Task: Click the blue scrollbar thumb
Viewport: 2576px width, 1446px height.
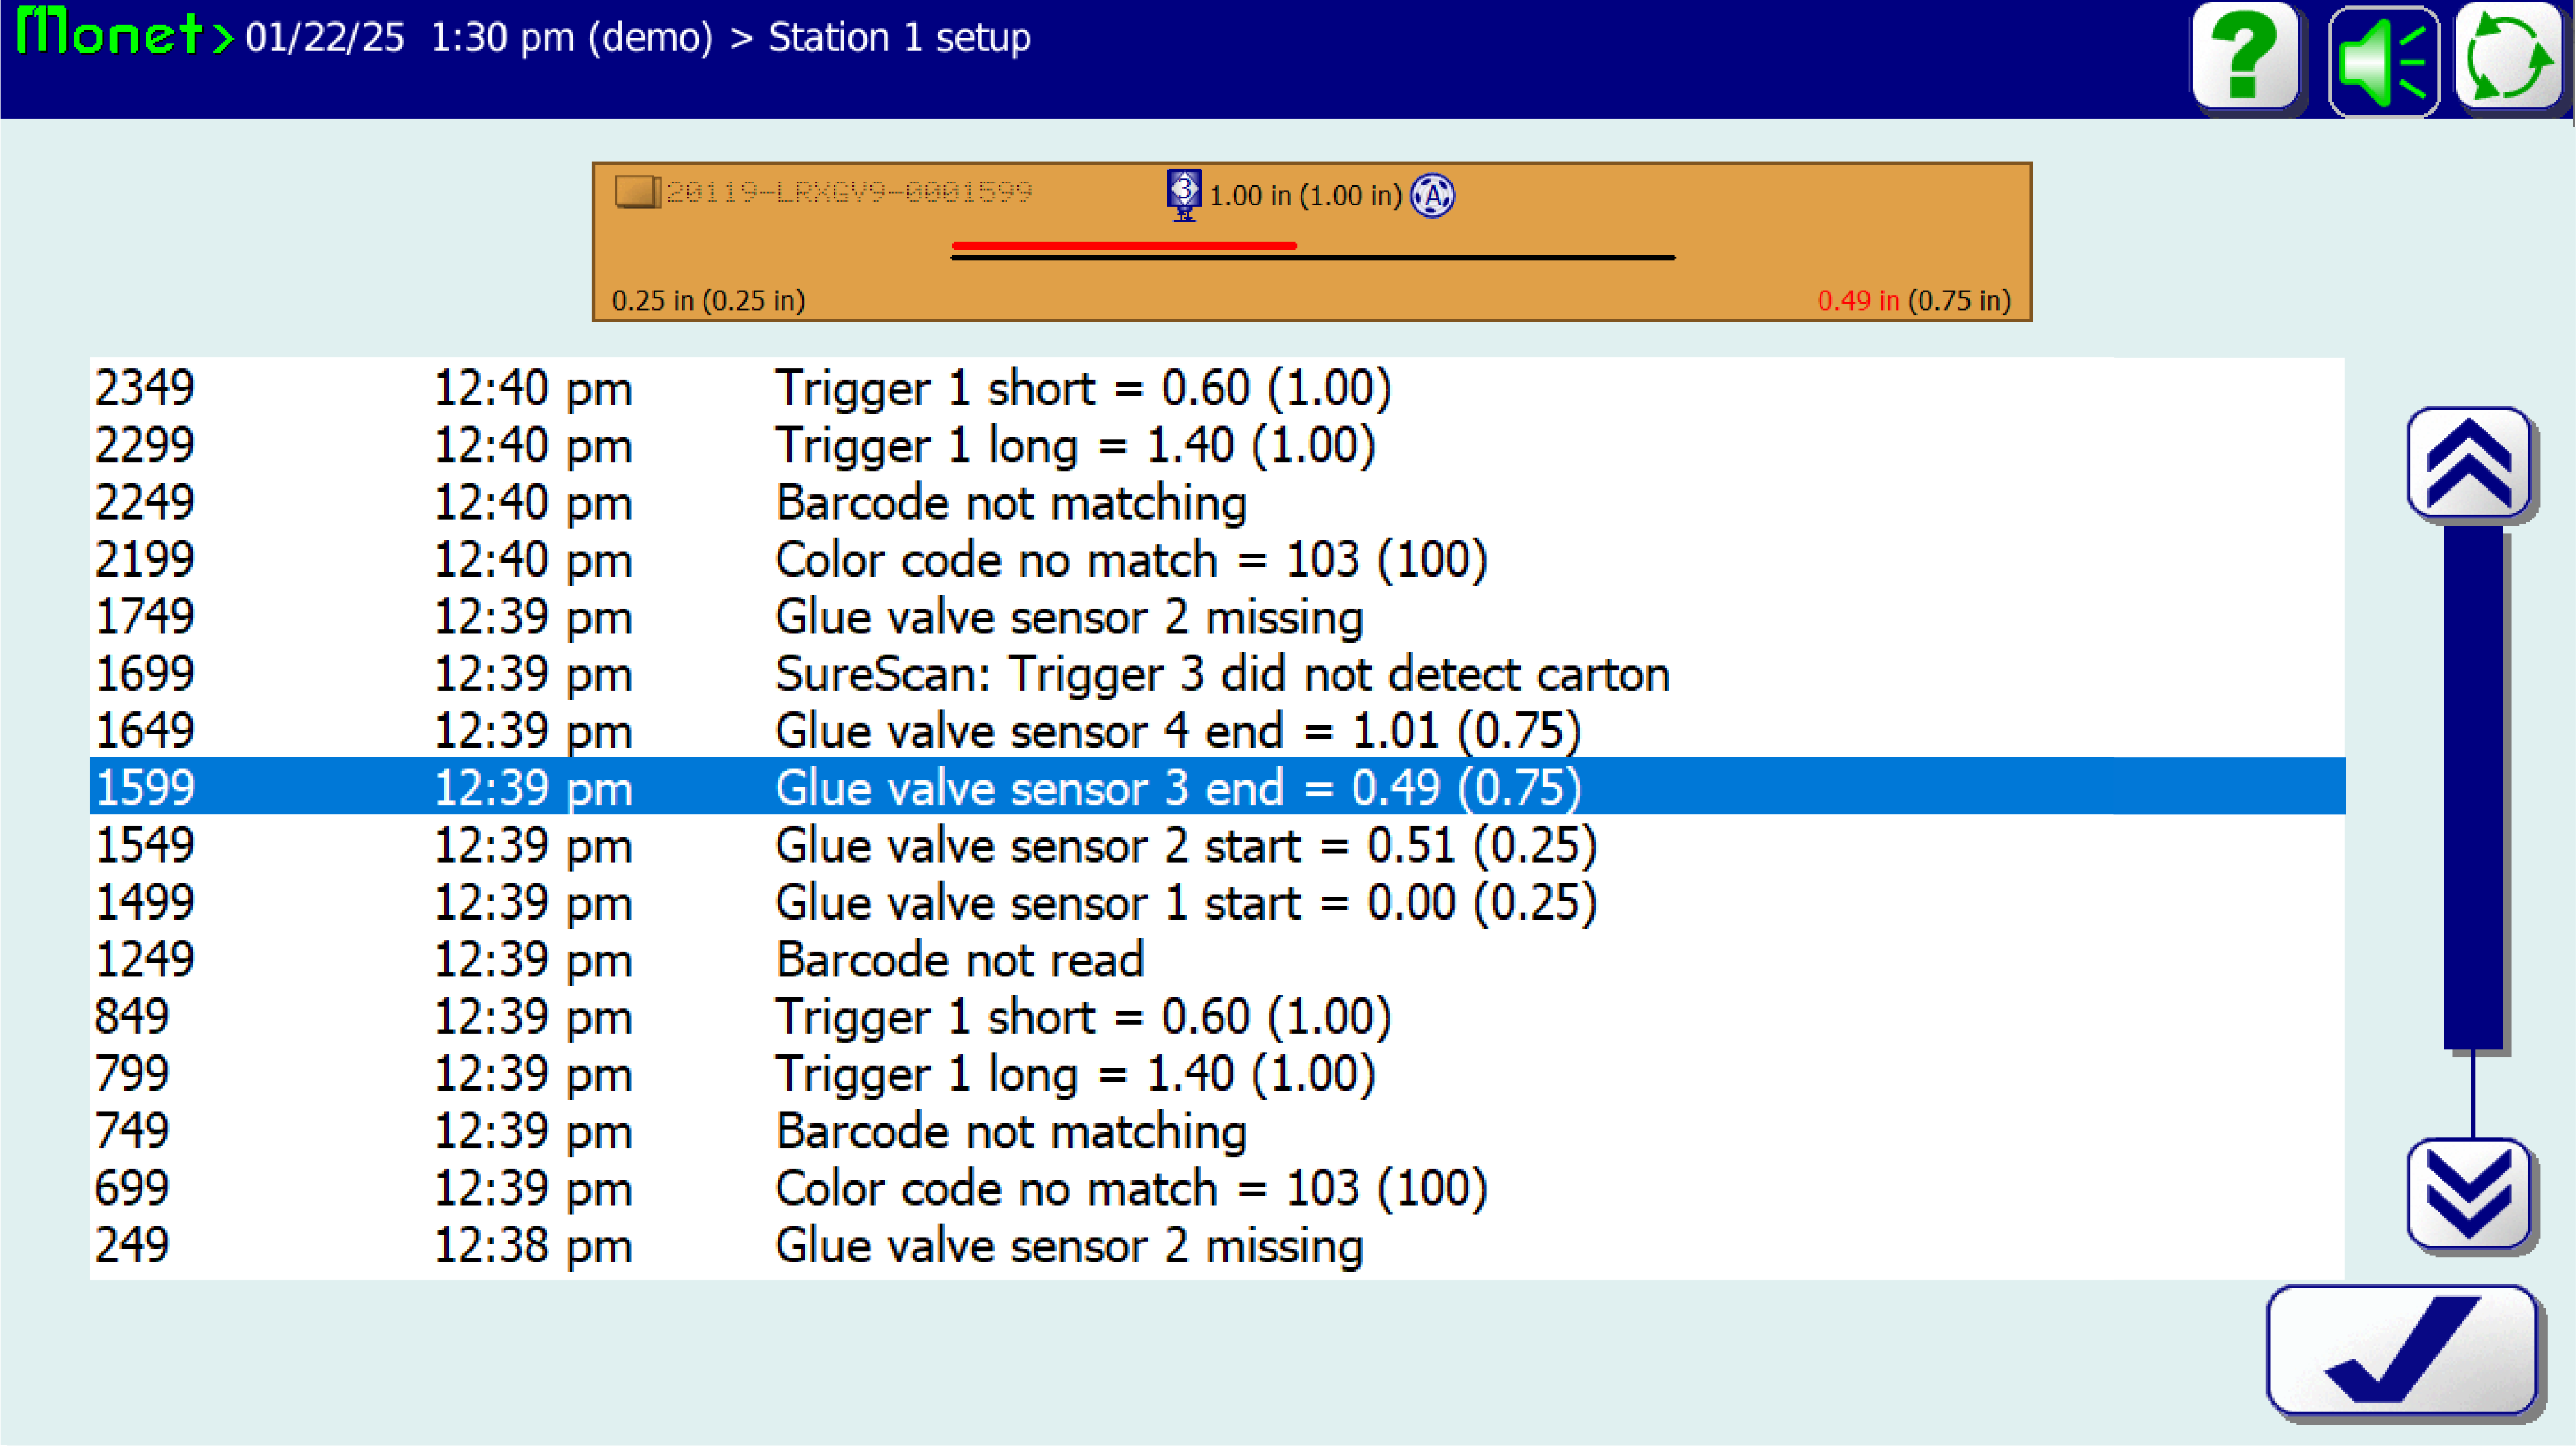Action: tap(2472, 788)
